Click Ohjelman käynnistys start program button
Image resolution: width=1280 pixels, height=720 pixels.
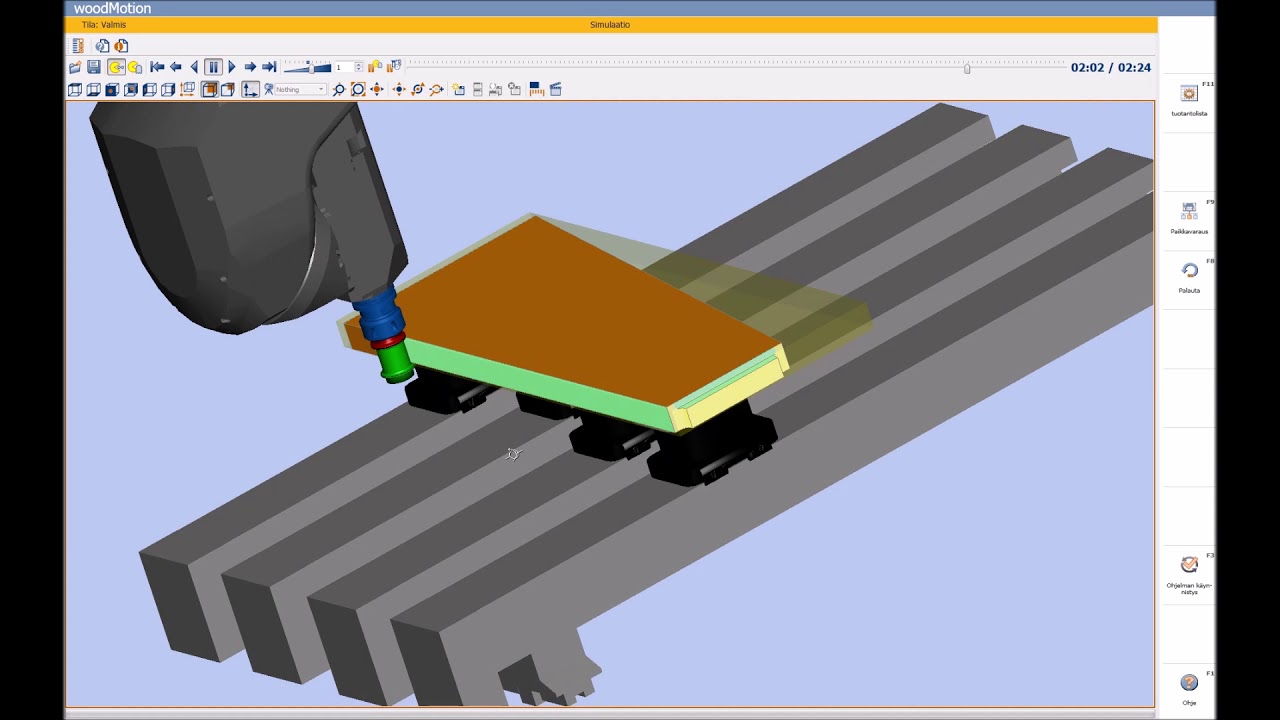point(1189,575)
